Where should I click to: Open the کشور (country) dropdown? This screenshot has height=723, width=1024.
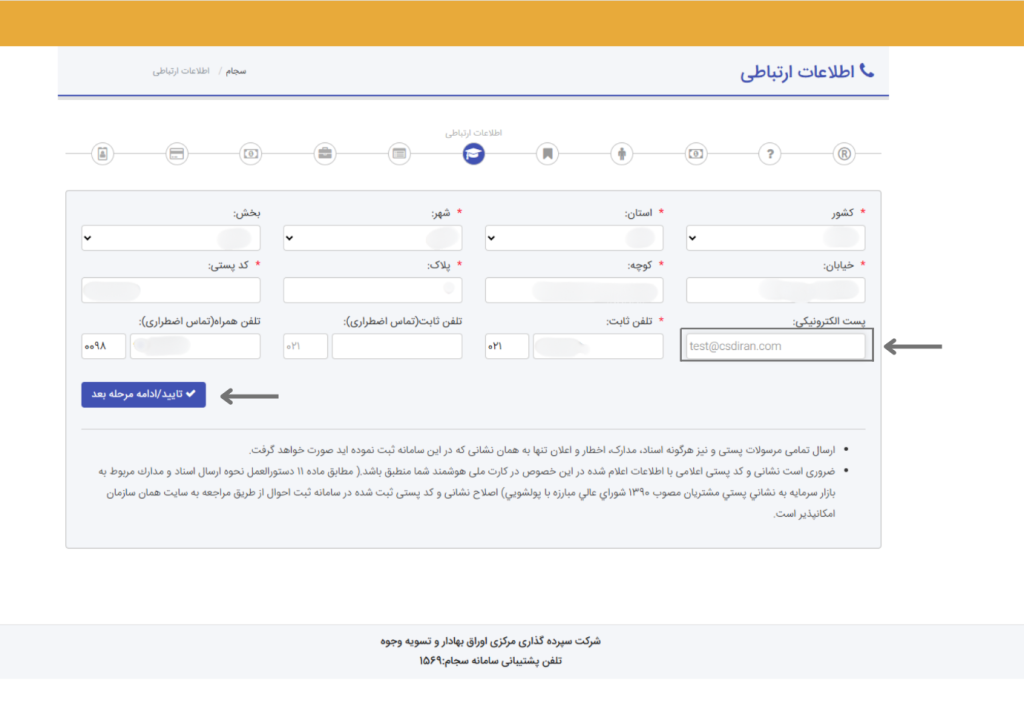click(x=776, y=238)
